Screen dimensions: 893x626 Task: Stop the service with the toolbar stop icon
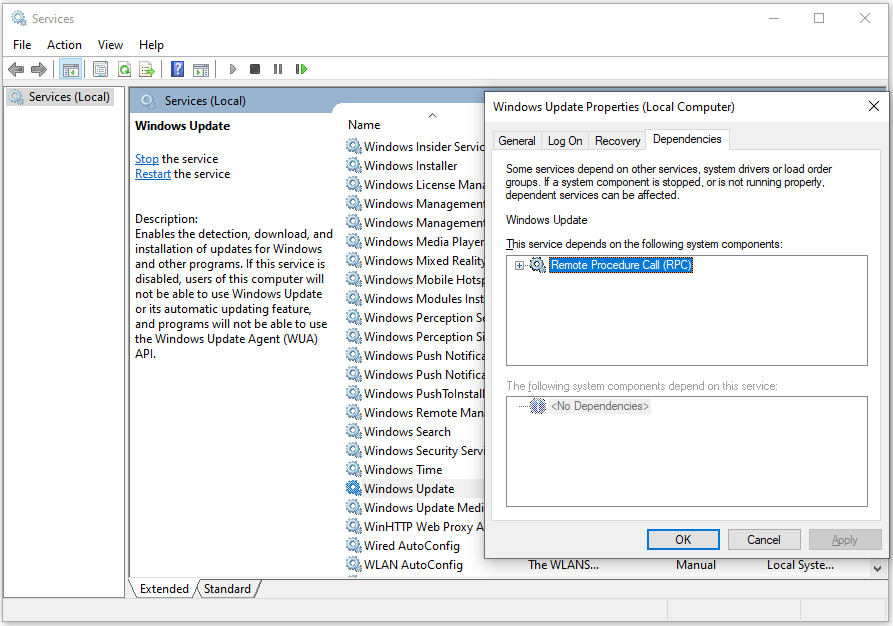255,69
